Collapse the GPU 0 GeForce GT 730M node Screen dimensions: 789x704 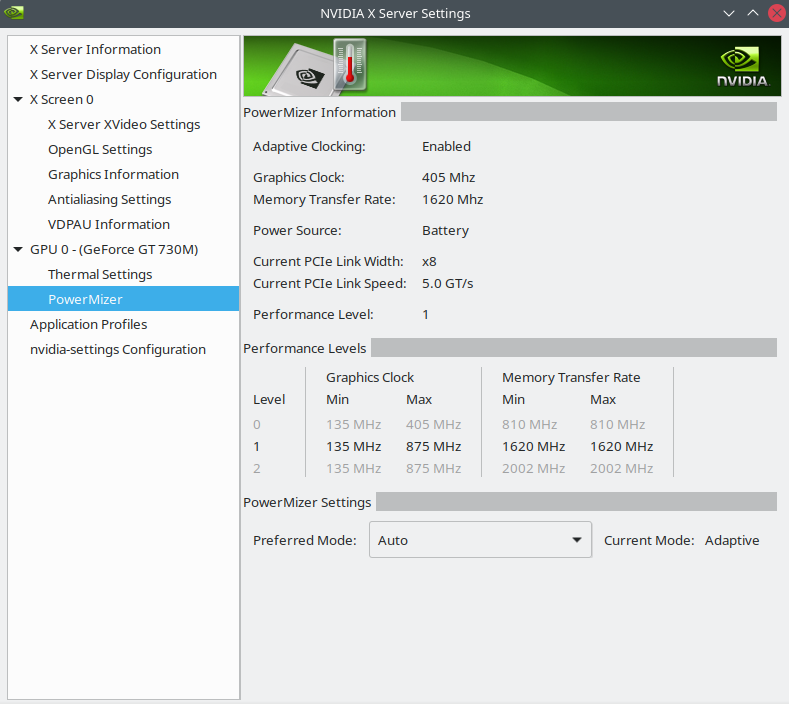(18, 250)
